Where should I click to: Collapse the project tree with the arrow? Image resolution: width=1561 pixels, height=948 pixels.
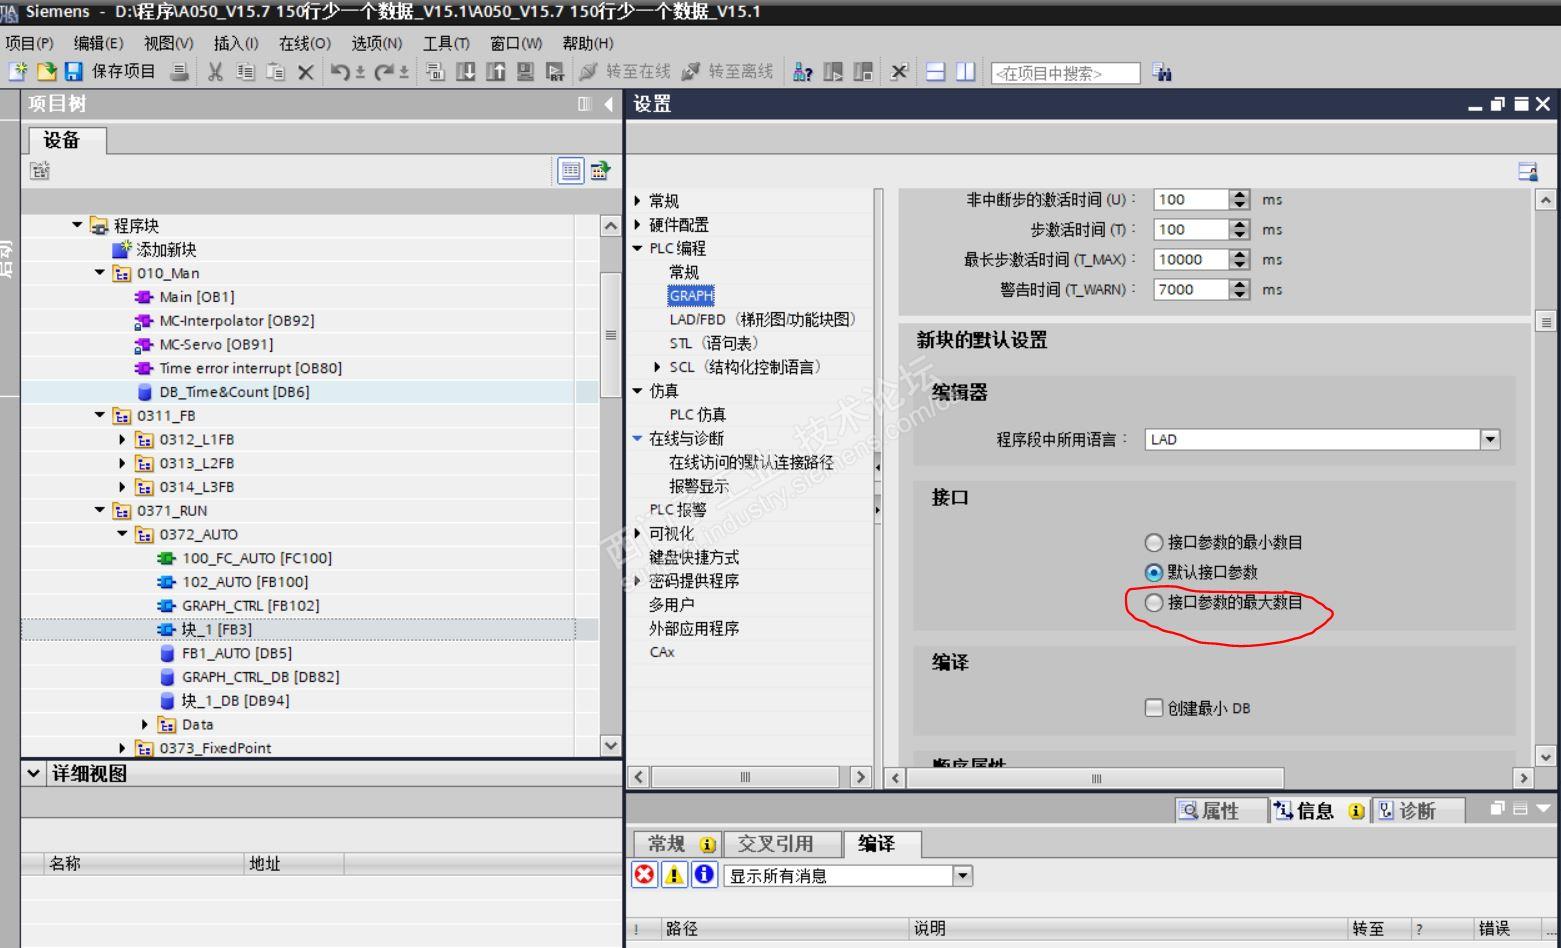(608, 104)
